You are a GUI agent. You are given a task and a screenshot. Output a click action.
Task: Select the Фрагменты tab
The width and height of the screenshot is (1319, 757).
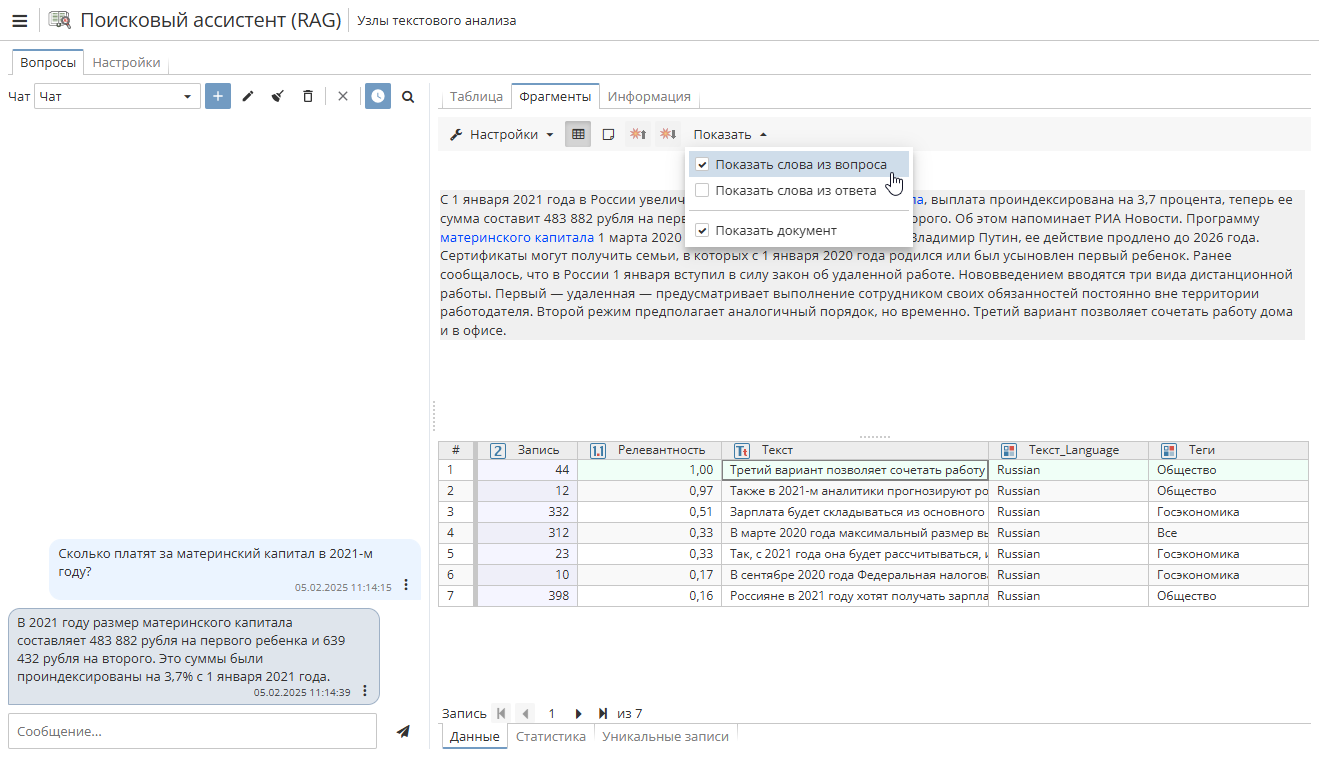555,96
